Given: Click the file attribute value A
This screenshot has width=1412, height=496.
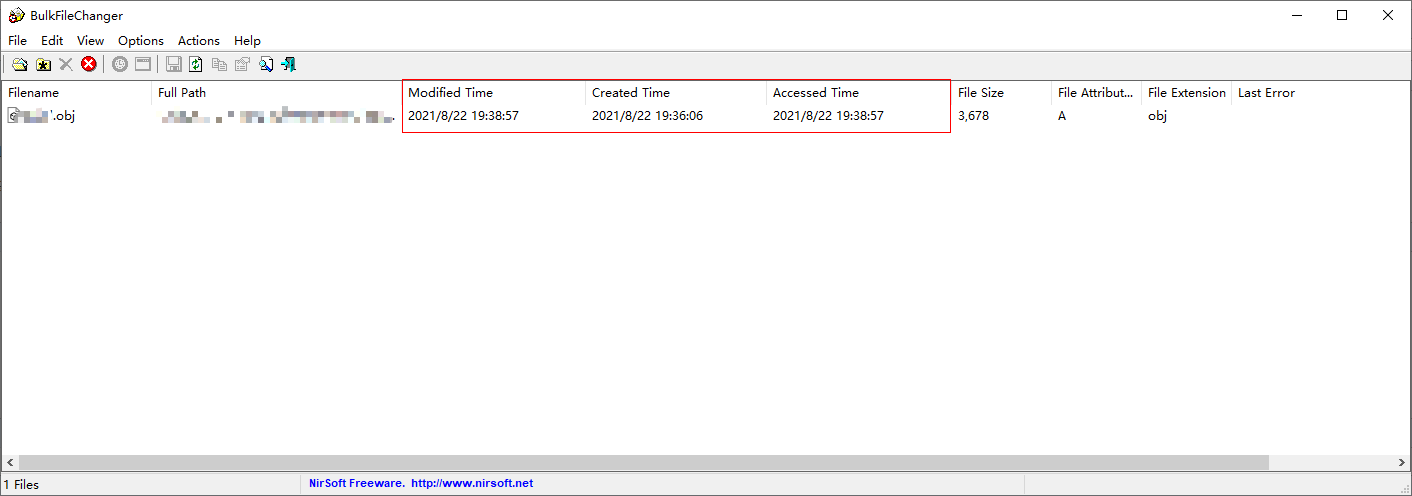Looking at the screenshot, I should point(1062,116).
